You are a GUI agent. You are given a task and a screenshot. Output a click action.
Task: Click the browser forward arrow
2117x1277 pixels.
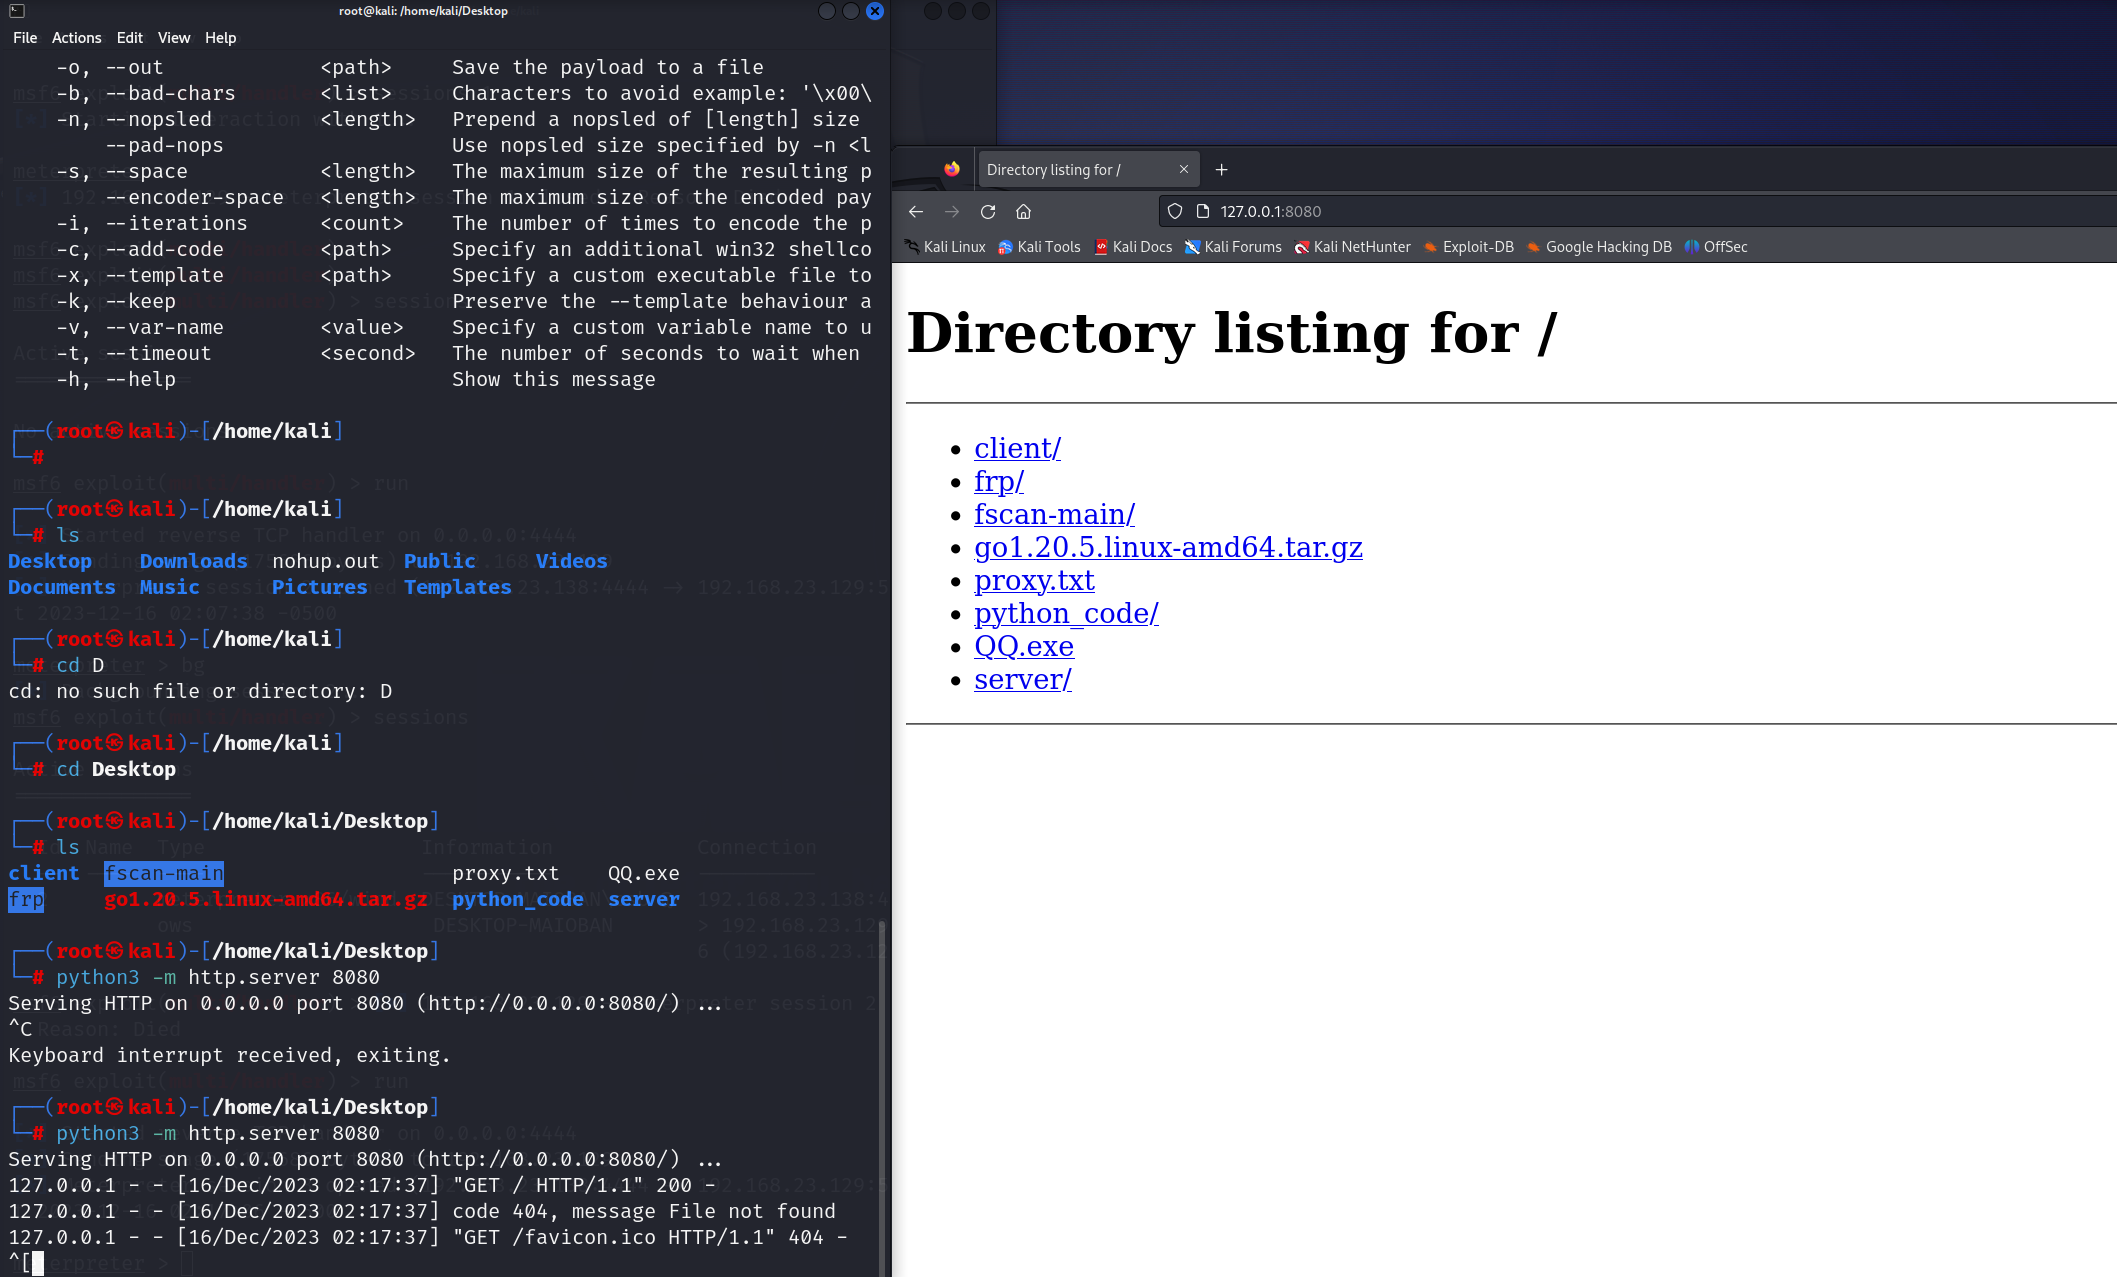tap(951, 211)
